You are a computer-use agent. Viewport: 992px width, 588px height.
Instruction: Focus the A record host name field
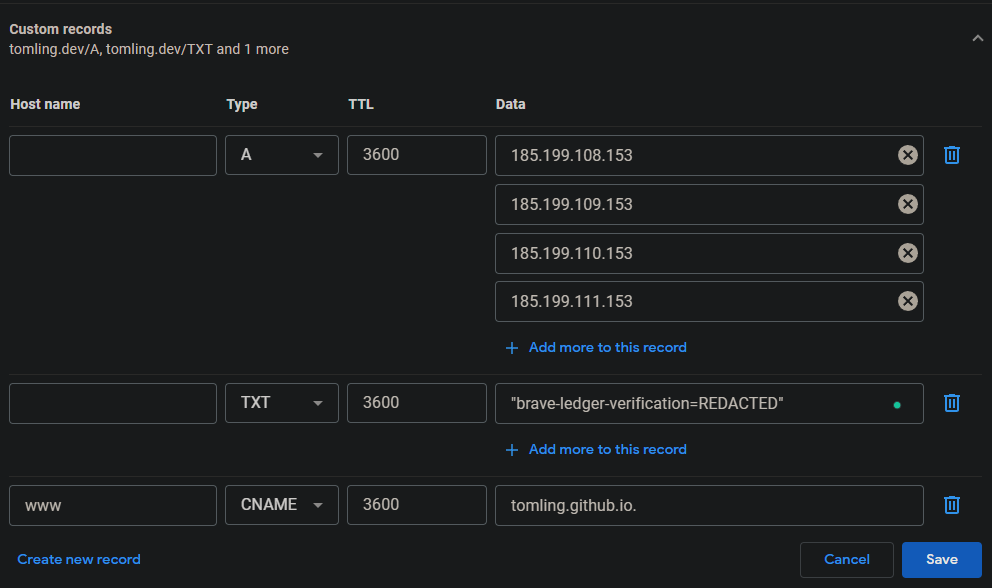[x=113, y=155]
